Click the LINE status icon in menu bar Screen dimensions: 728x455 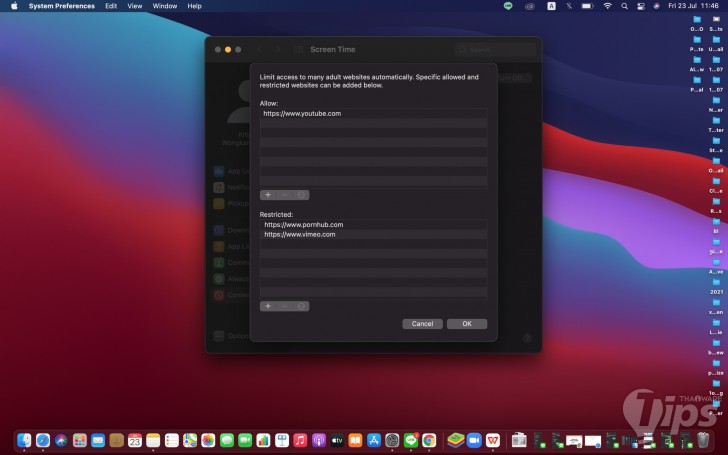(508, 6)
